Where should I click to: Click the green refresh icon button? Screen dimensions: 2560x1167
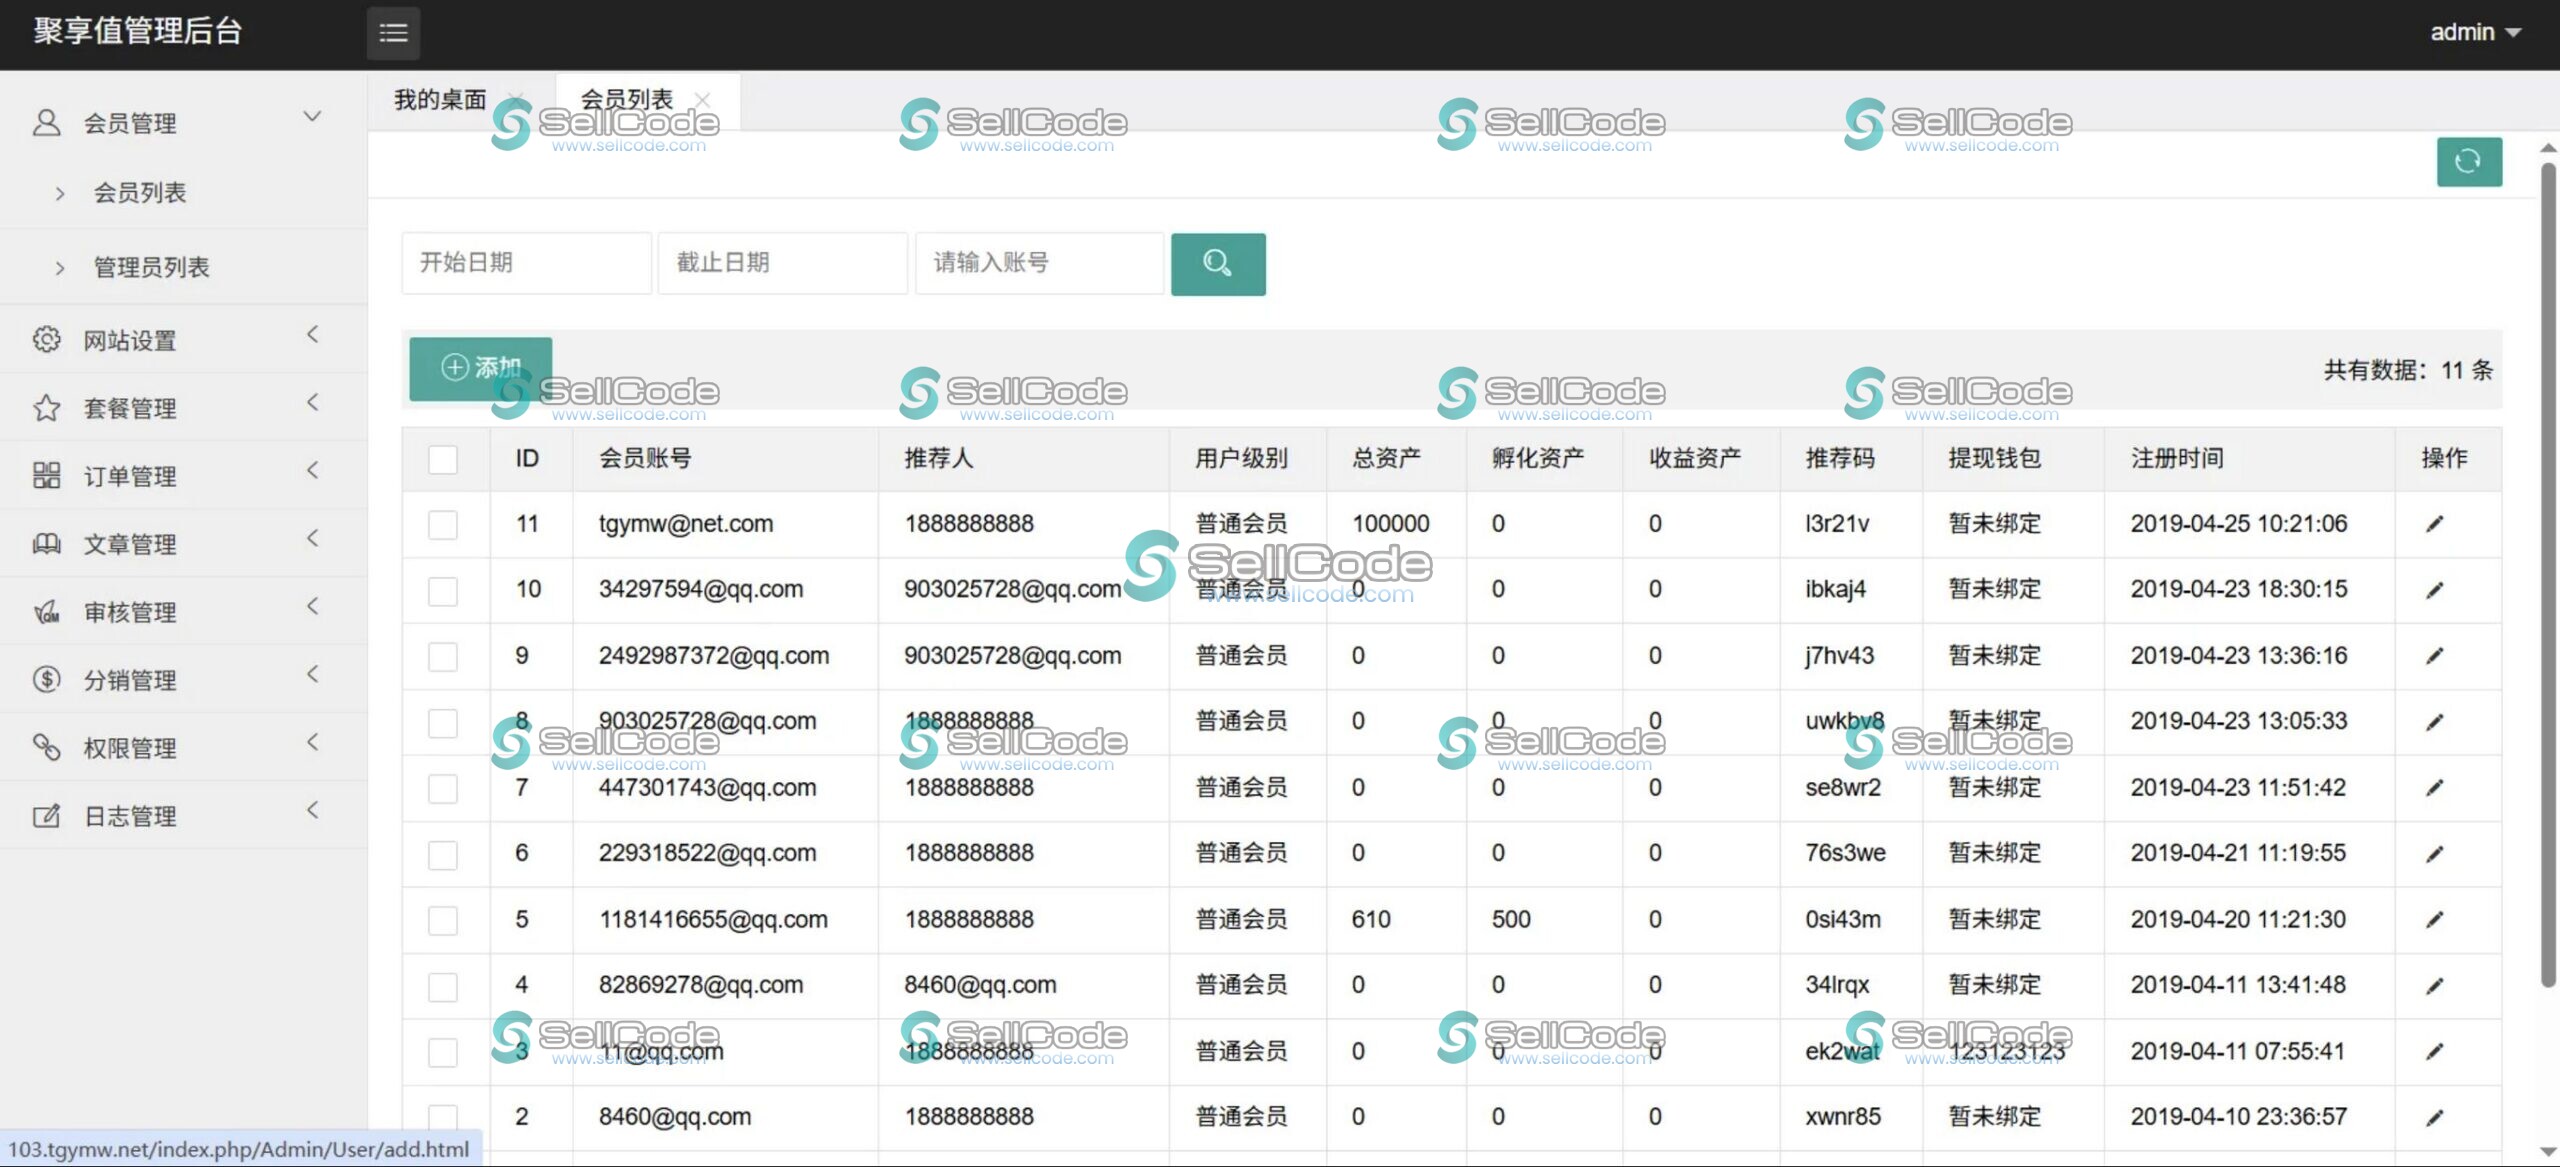[x=2468, y=162]
